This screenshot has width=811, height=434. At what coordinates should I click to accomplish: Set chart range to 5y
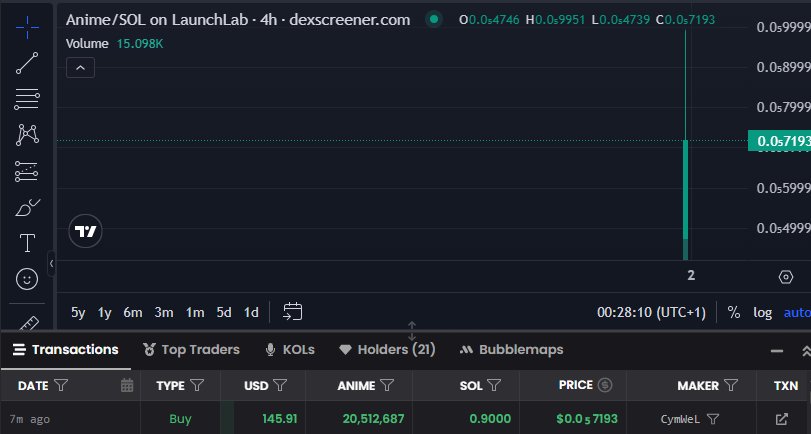tap(78, 312)
